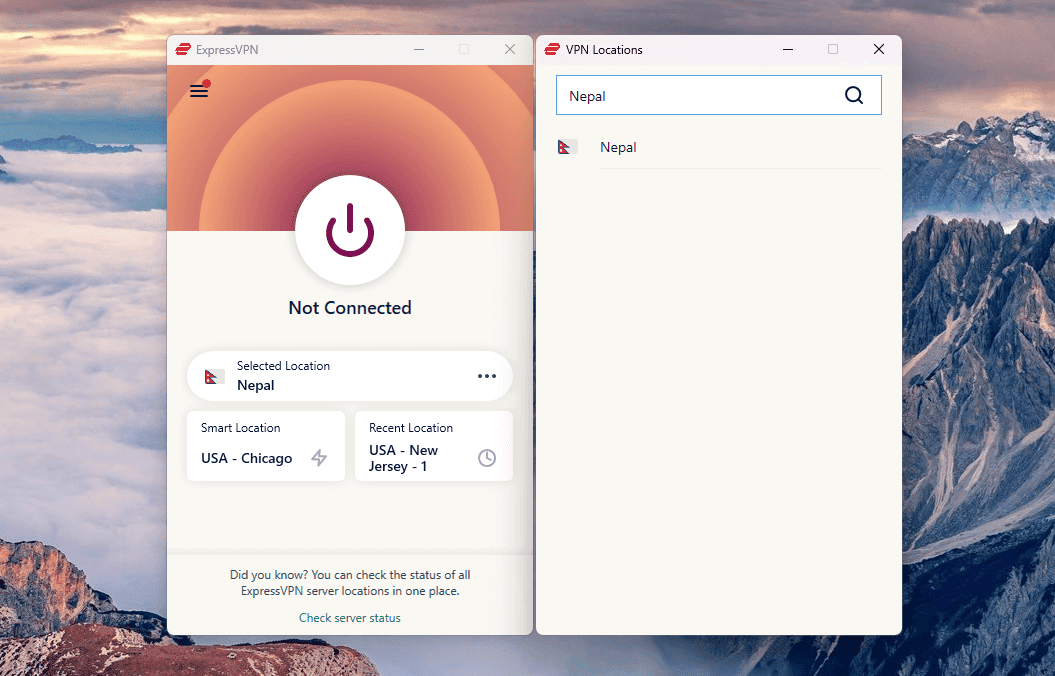Image resolution: width=1055 pixels, height=676 pixels.
Task: Click the Not Connected status text
Action: [350, 307]
